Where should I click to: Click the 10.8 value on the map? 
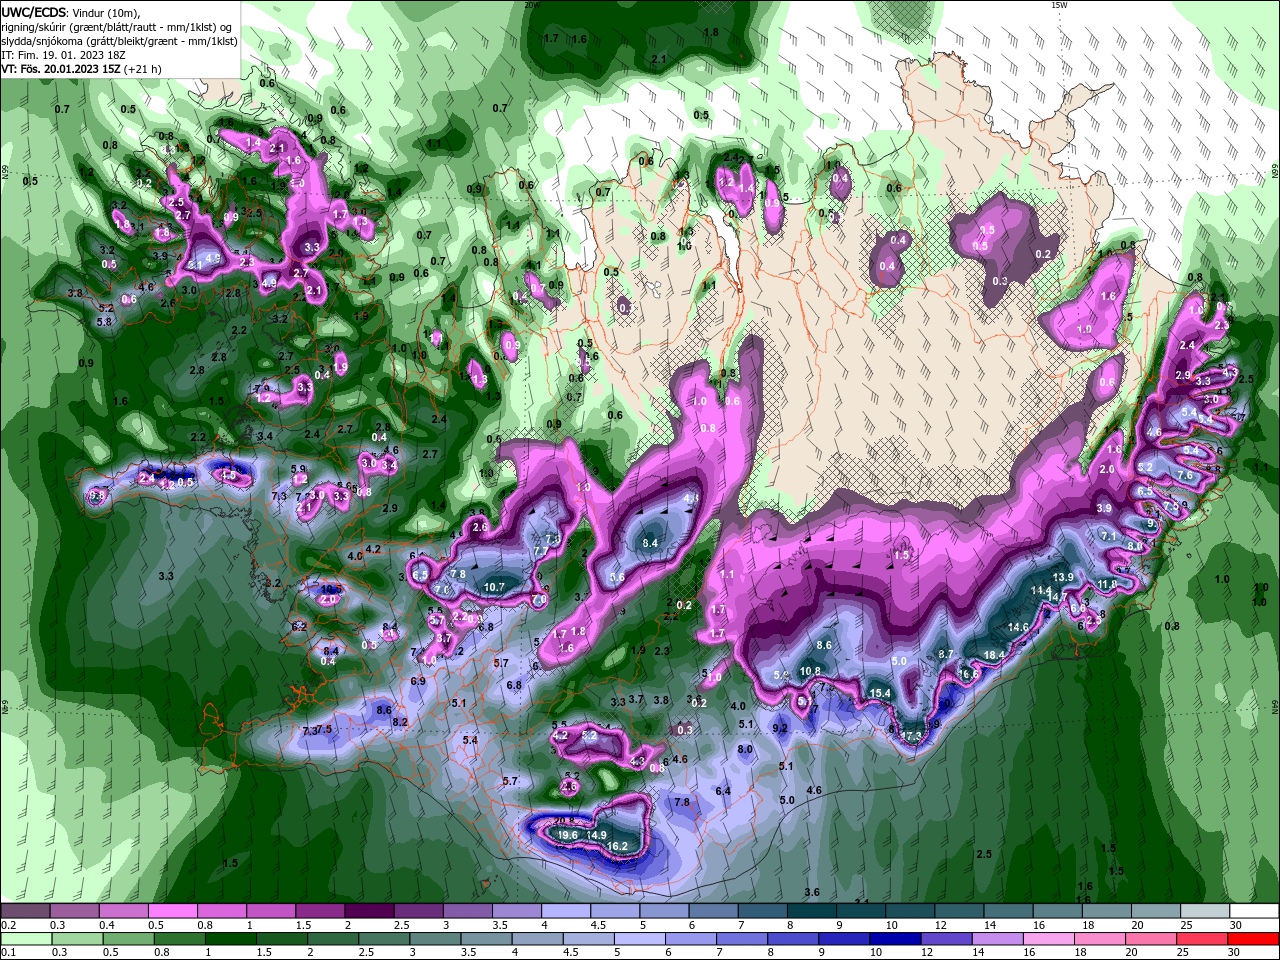(x=810, y=671)
